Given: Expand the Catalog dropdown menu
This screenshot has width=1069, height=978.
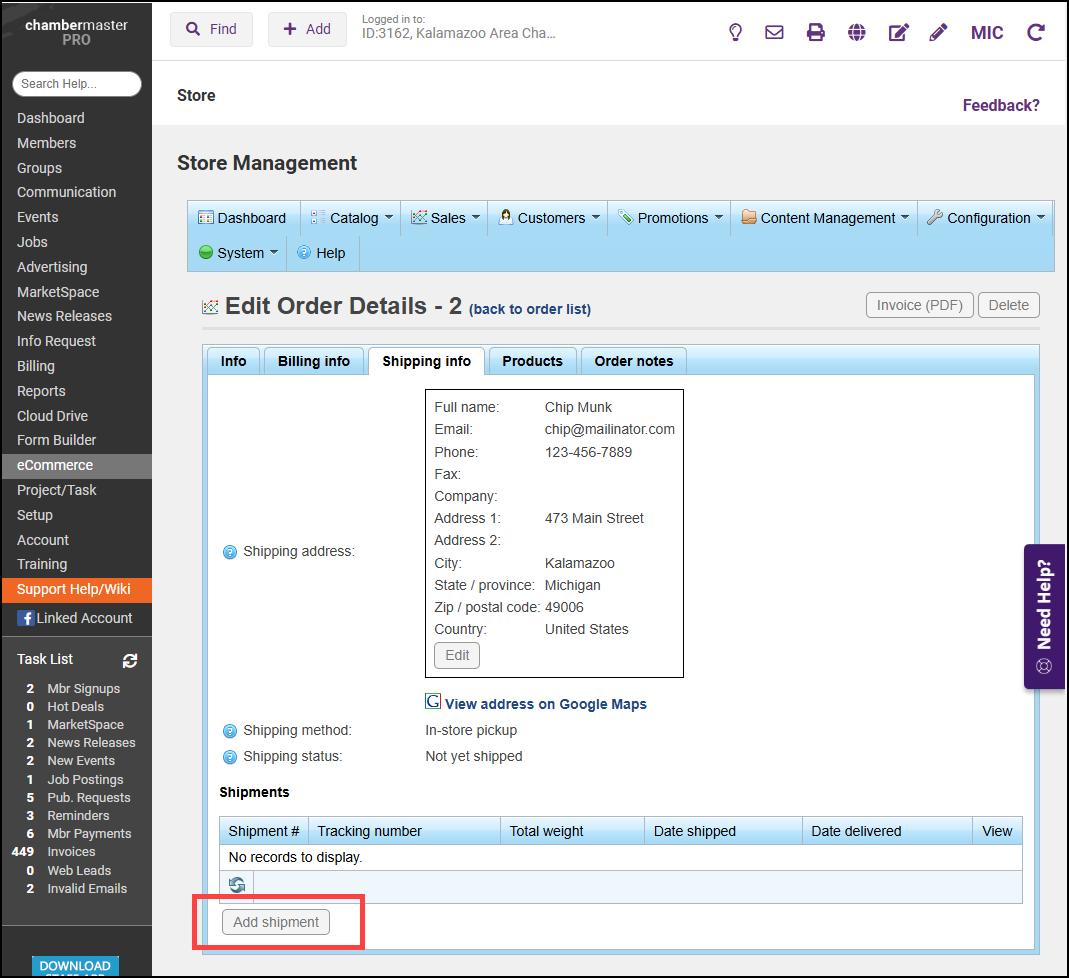Looking at the screenshot, I should pyautogui.click(x=354, y=218).
